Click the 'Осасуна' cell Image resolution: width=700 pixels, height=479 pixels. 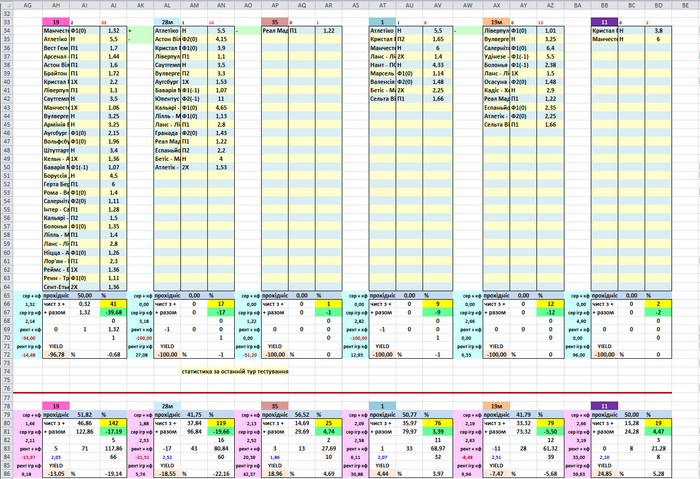[496, 82]
